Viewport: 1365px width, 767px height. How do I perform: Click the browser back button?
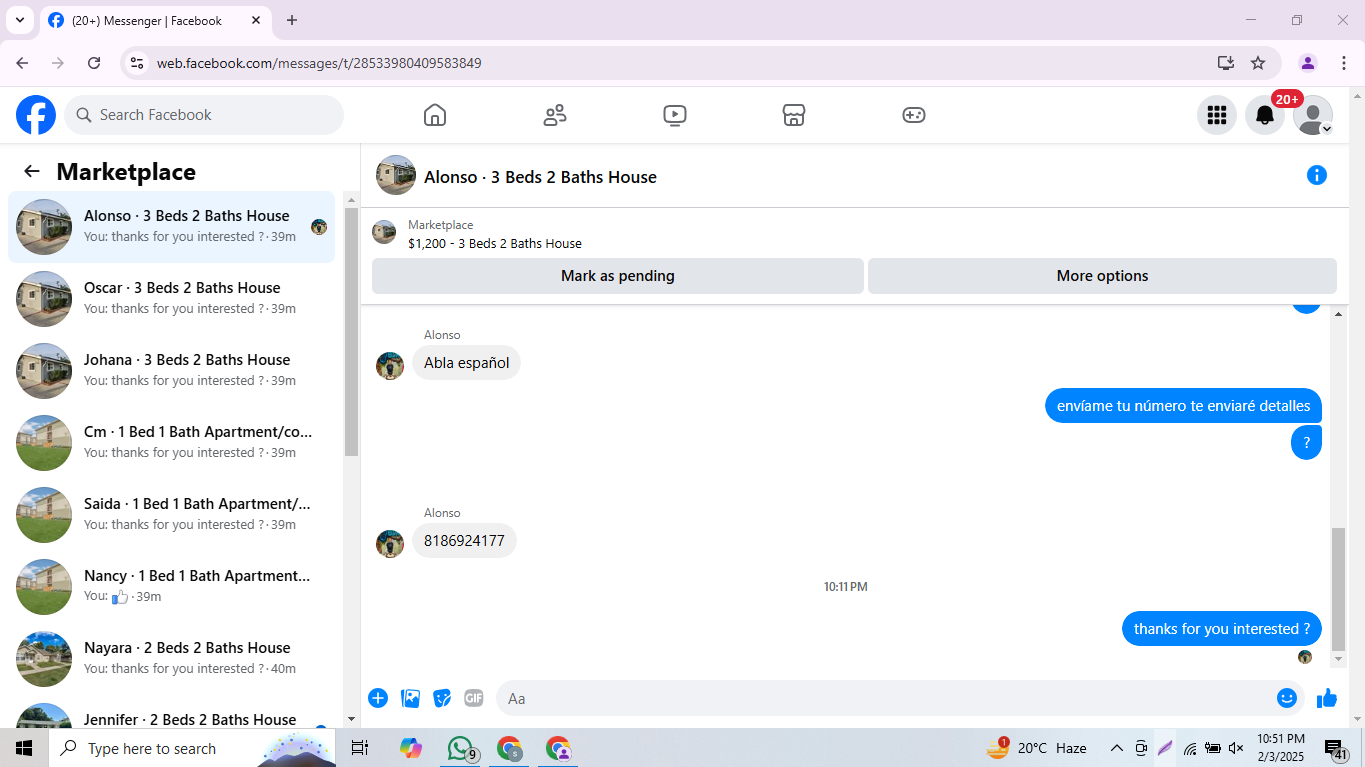[22, 63]
